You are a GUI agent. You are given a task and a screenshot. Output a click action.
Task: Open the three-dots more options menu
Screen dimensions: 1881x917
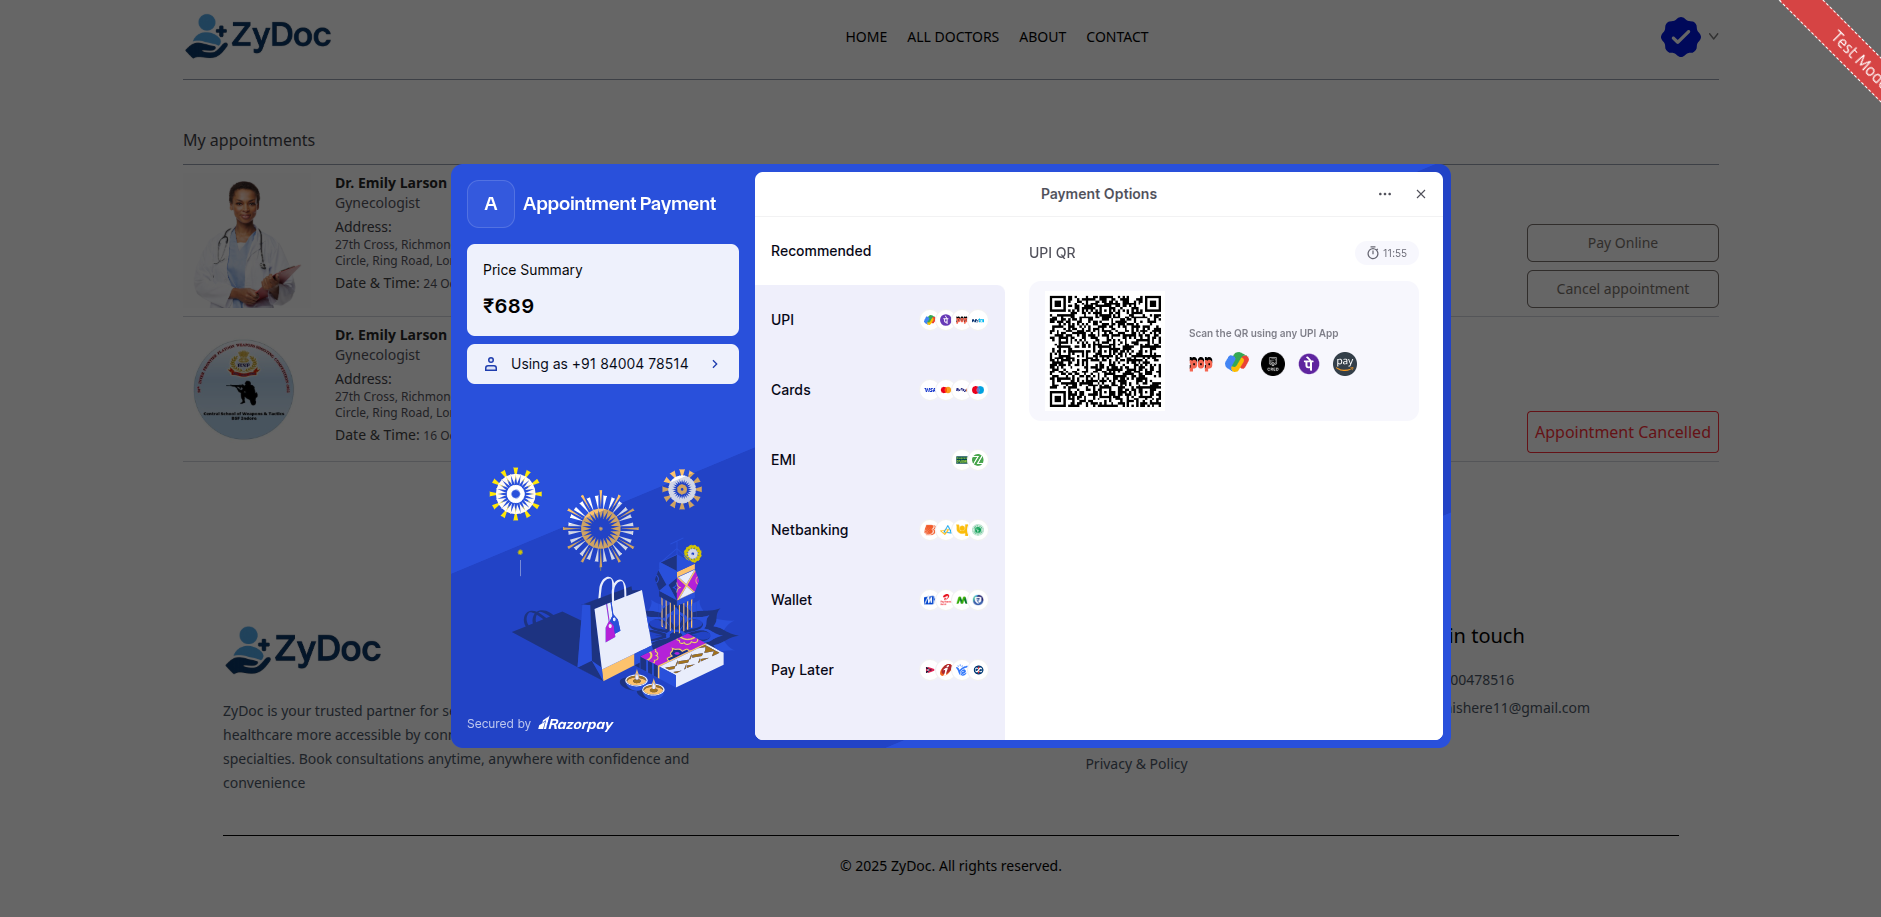[x=1385, y=194]
